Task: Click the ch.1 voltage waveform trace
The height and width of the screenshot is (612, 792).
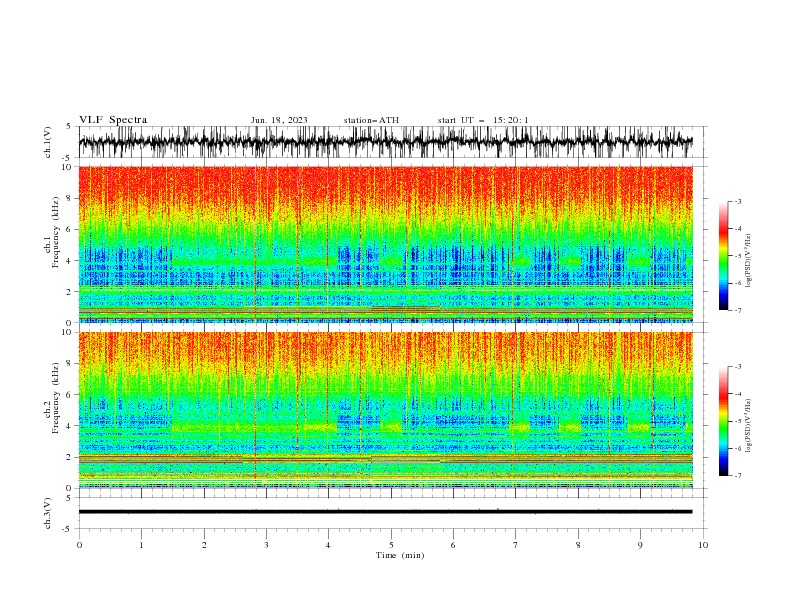Action: pyautogui.click(x=385, y=142)
